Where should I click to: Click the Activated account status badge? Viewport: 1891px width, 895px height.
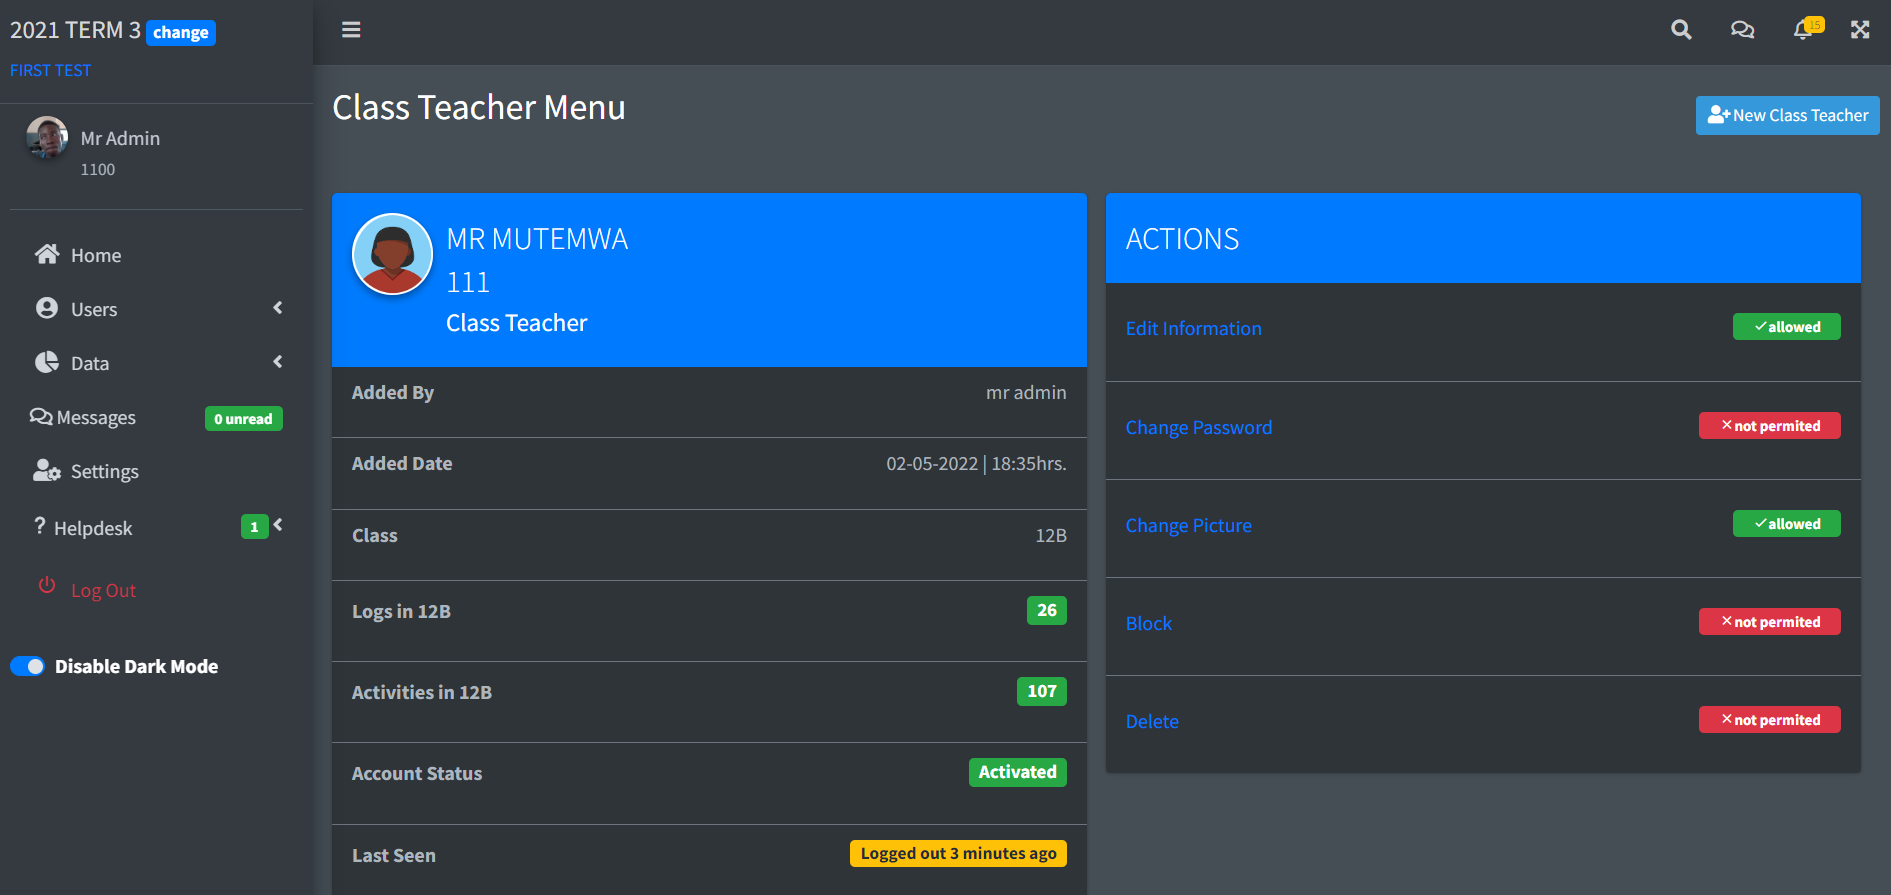1017,772
